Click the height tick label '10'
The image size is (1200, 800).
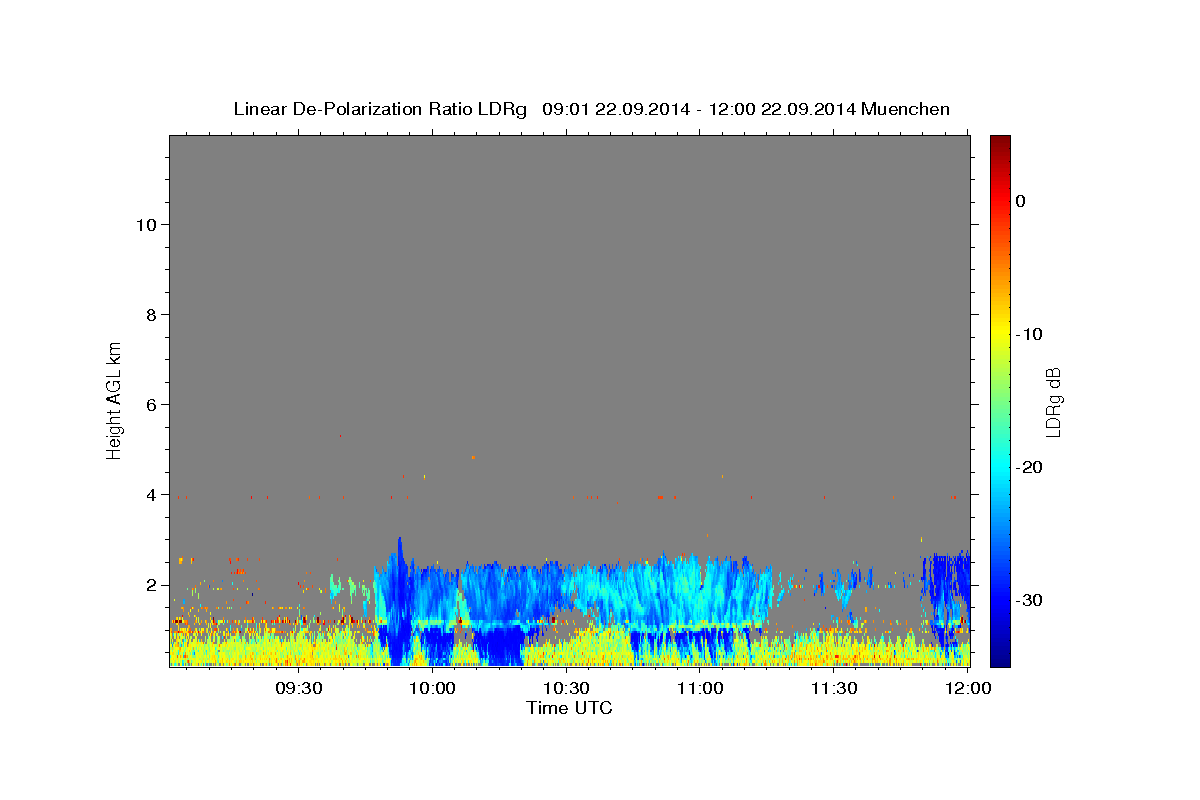click(146, 224)
